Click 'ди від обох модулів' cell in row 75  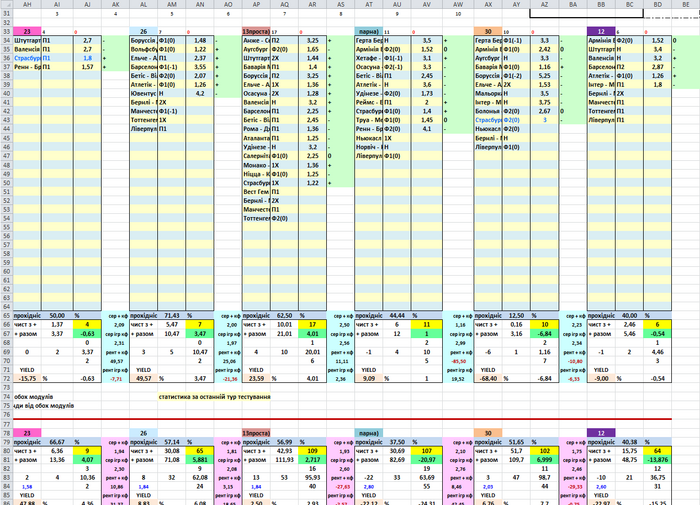[x=44, y=406]
